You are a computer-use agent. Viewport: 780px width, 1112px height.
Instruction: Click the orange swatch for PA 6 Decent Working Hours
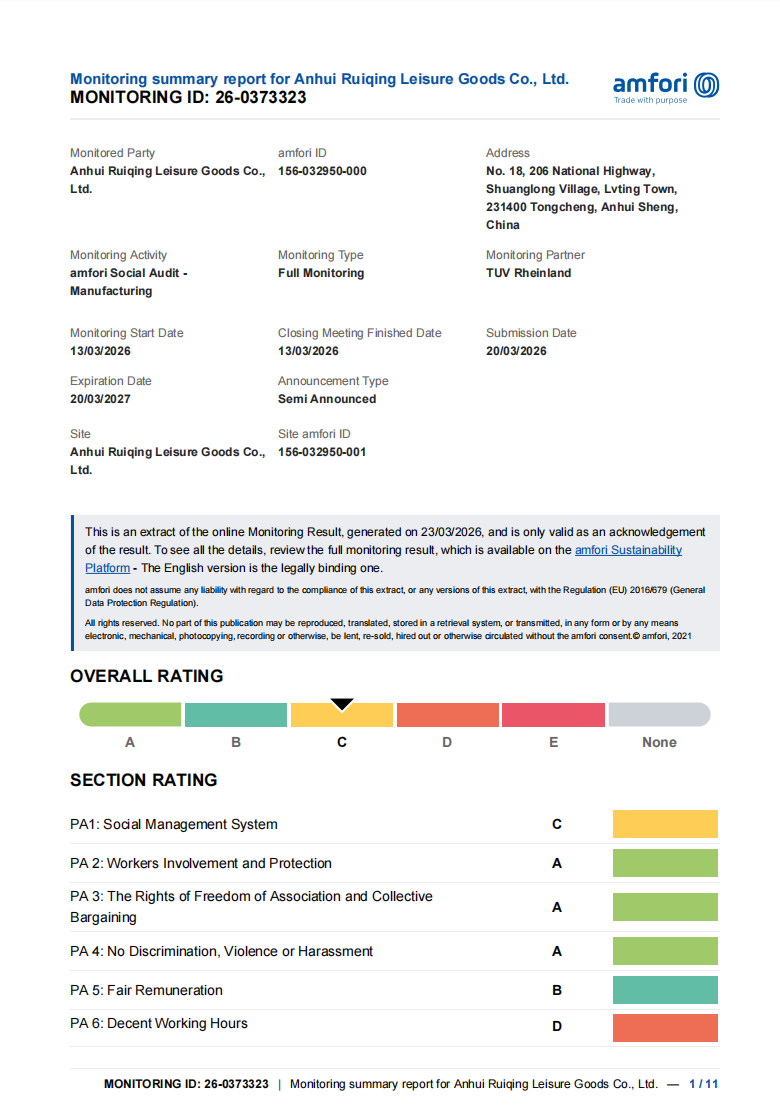665,1028
